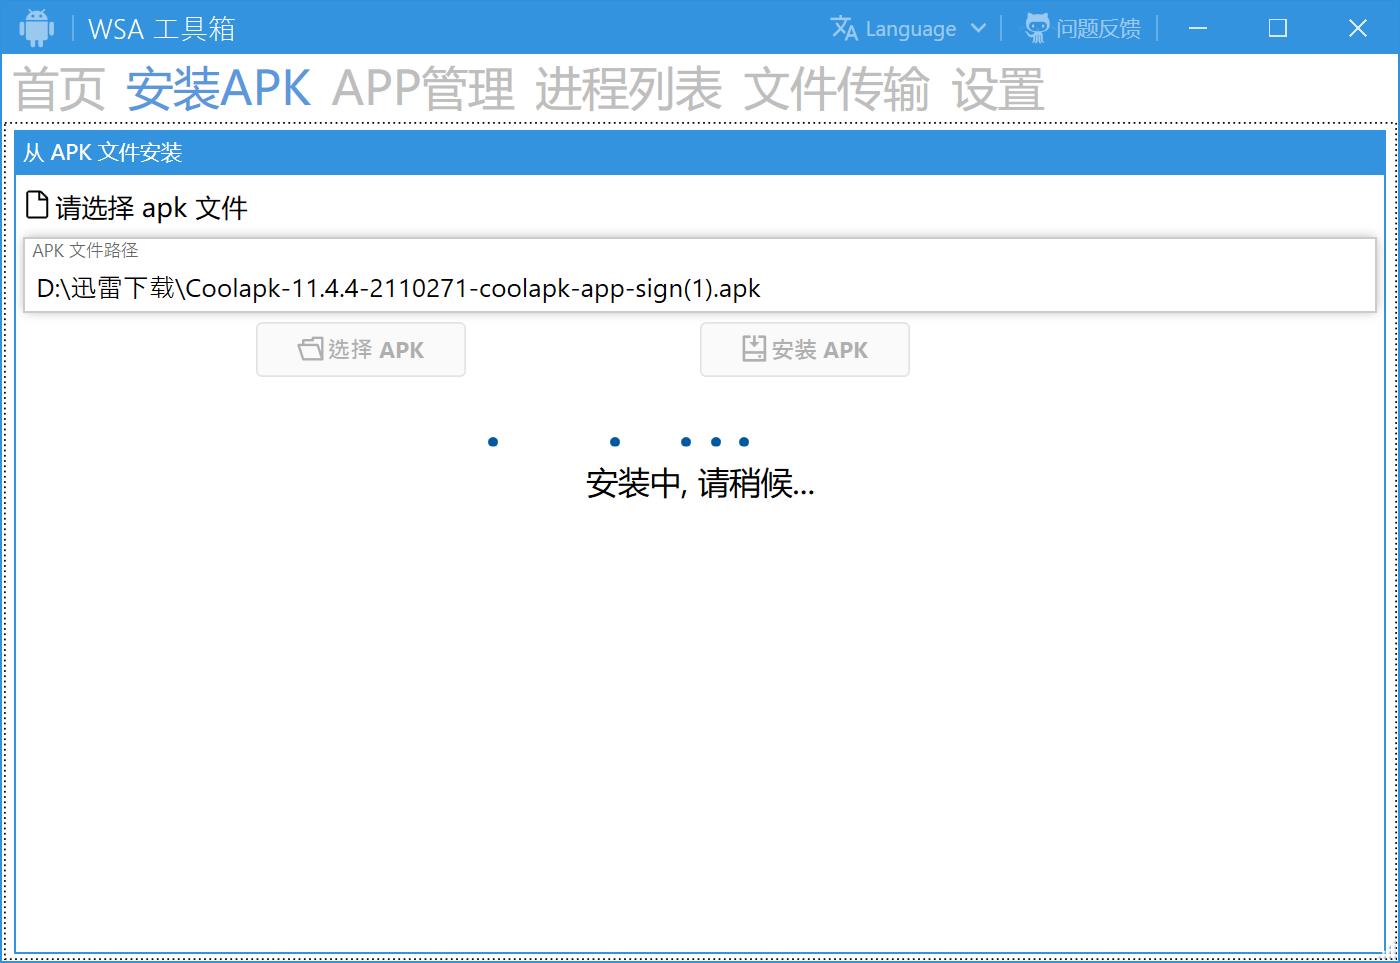
Task: Click the WSA 工具箱 window title
Action: click(x=162, y=29)
